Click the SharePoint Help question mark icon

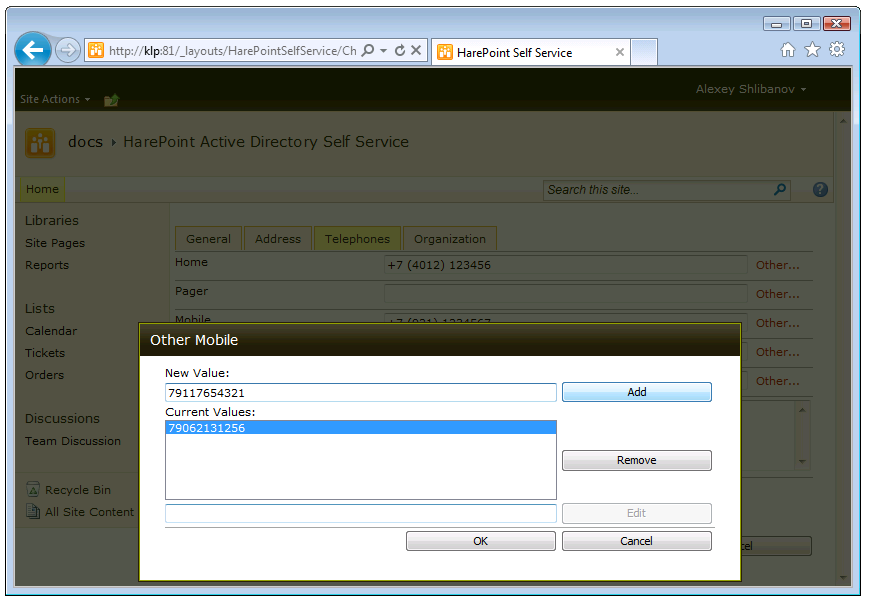click(820, 189)
